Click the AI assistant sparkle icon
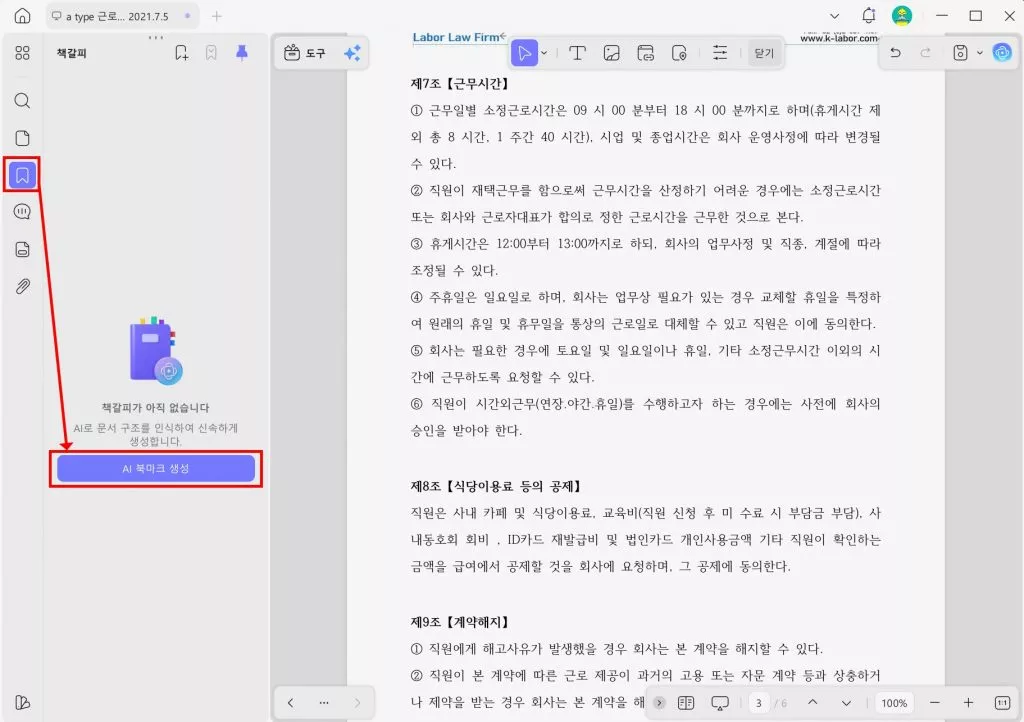This screenshot has width=1024, height=722. tap(352, 52)
